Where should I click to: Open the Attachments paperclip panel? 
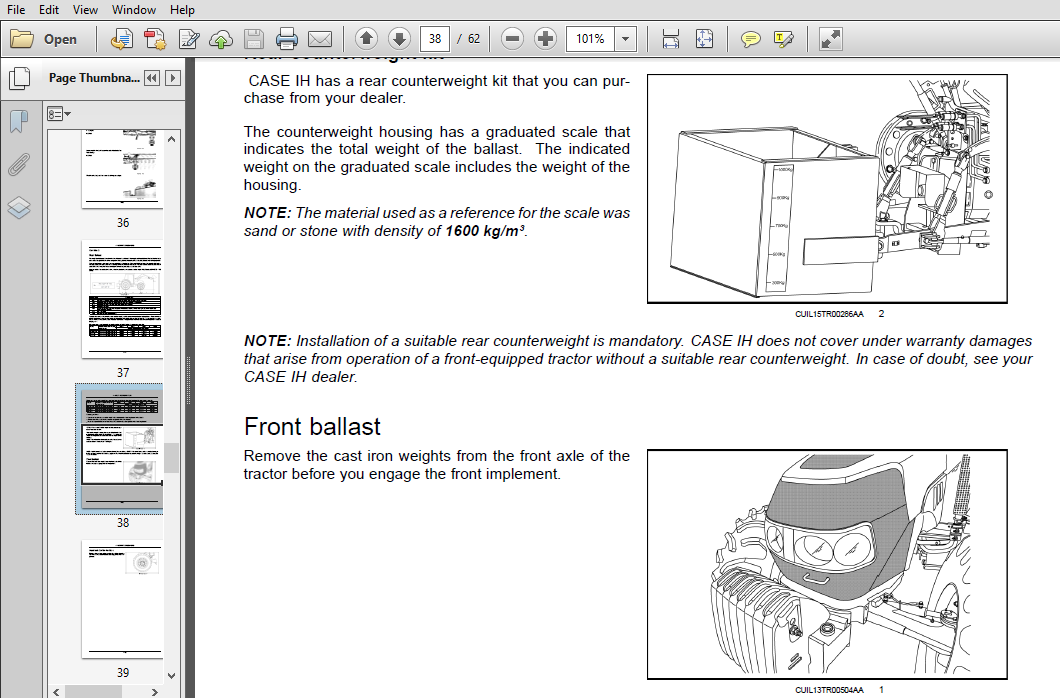click(19, 164)
